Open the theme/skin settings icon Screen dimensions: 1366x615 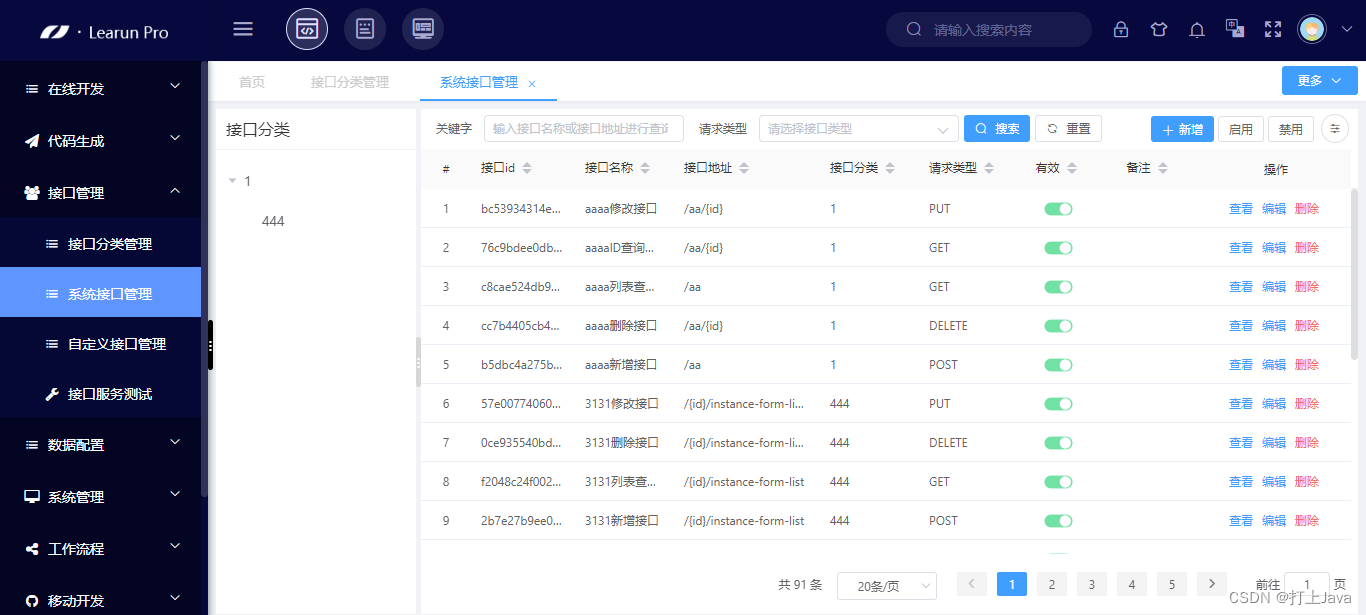1158,29
